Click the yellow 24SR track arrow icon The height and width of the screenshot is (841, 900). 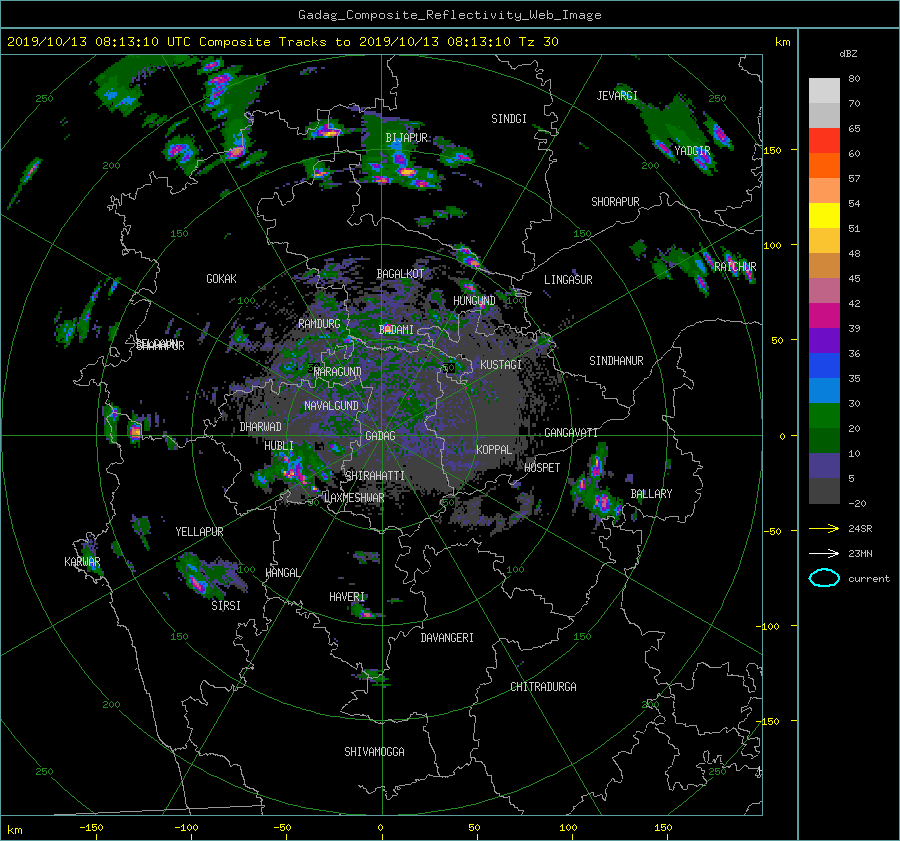pyautogui.click(x=824, y=528)
